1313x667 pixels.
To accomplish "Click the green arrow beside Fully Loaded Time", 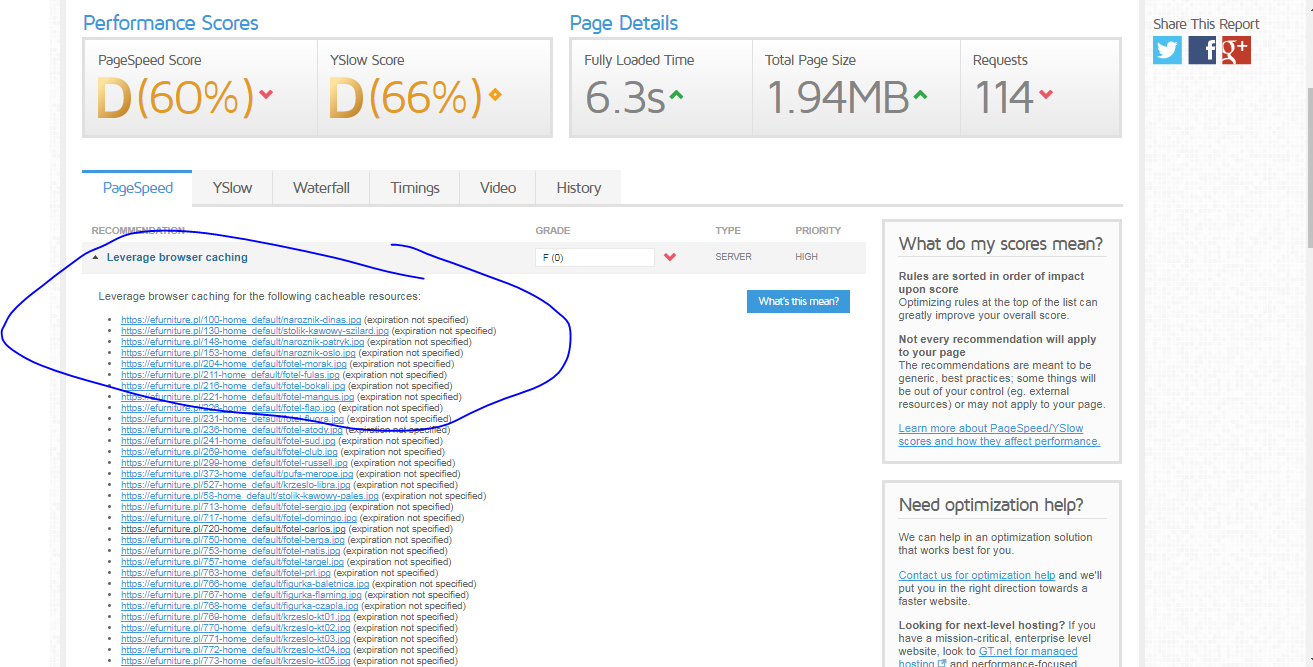I will [677, 95].
